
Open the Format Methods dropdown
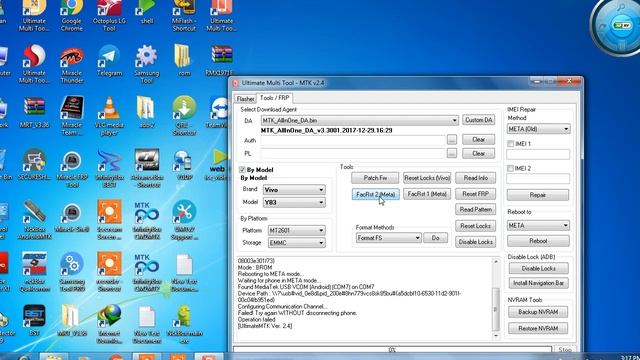point(388,238)
